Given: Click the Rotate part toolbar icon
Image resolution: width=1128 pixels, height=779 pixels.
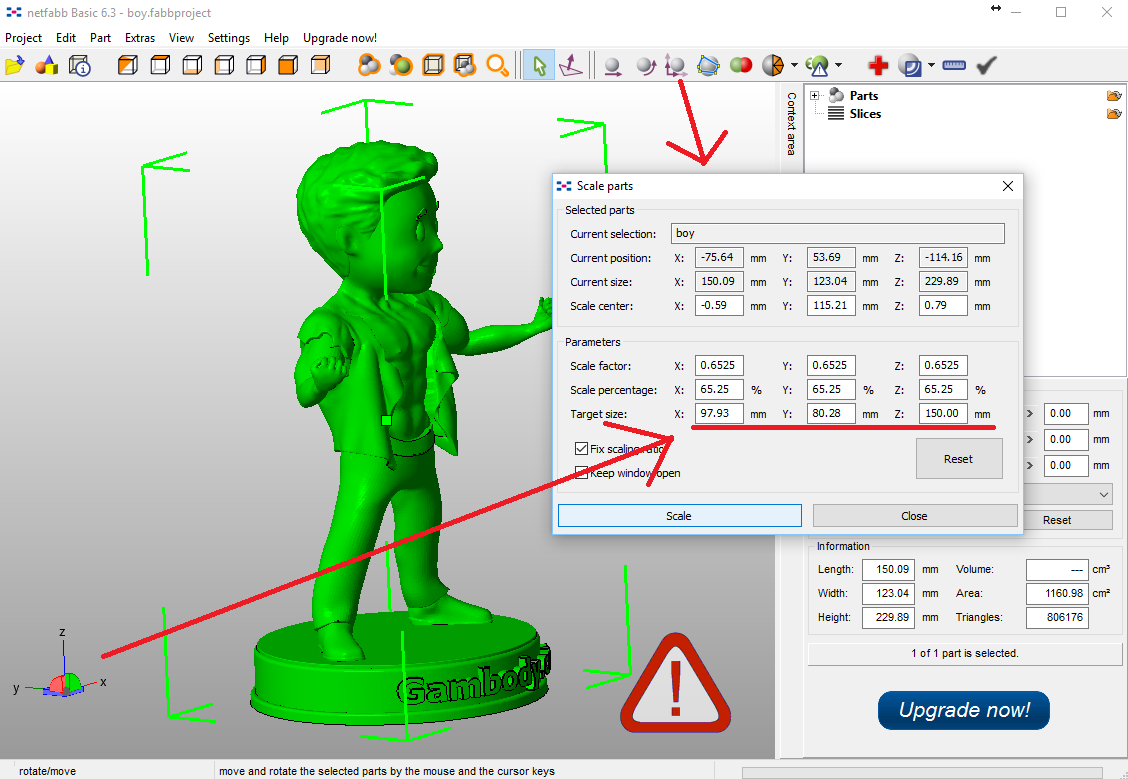Looking at the screenshot, I should pyautogui.click(x=645, y=66).
